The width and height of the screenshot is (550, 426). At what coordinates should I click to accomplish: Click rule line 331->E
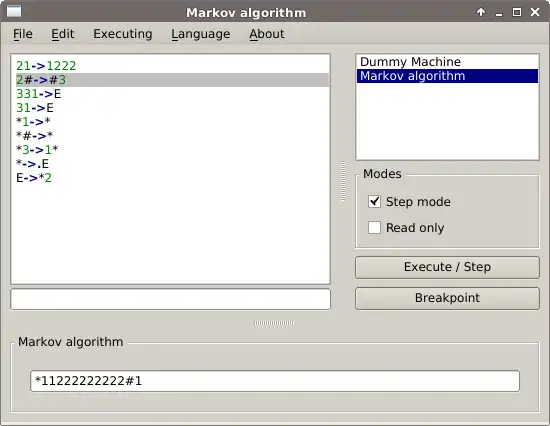point(39,94)
